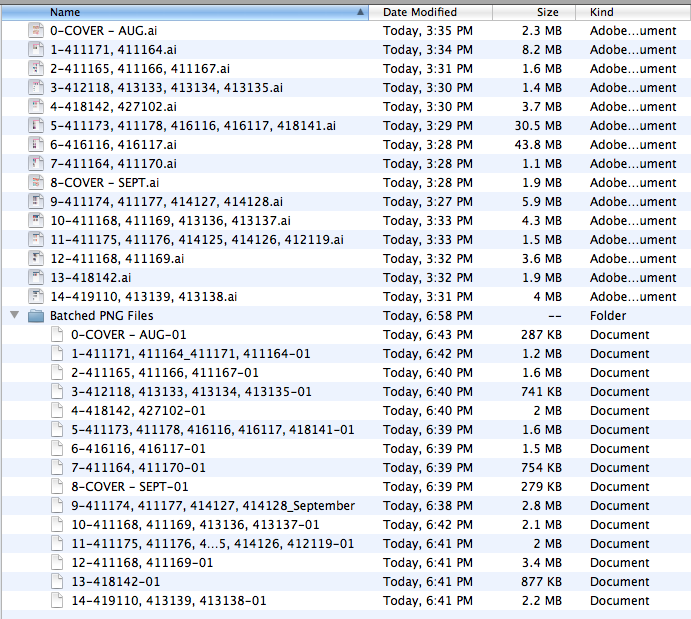Select the file name 0-COVER - AUG.ai
The width and height of the screenshot is (691, 619).
(104, 30)
